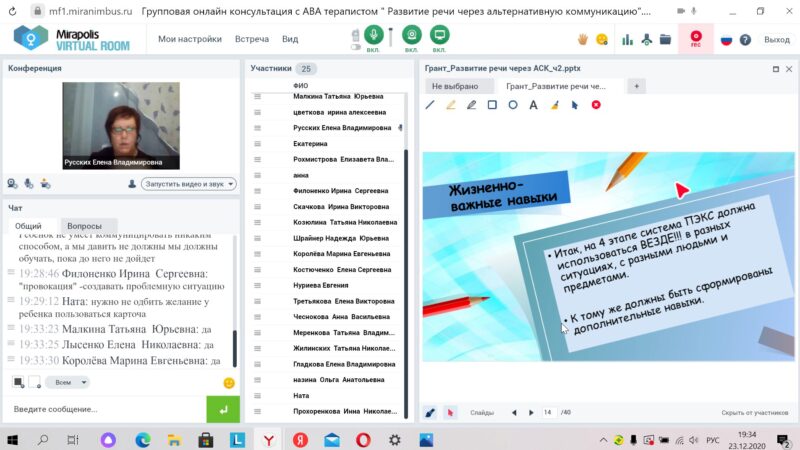Screen dimensions: 800x450
Task: Select the text A tool
Action: coord(533,105)
